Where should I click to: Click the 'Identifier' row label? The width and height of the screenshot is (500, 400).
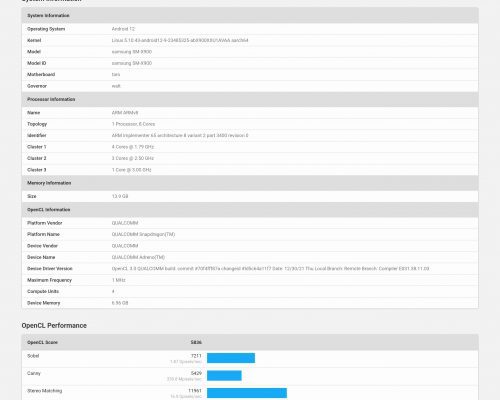(x=37, y=135)
